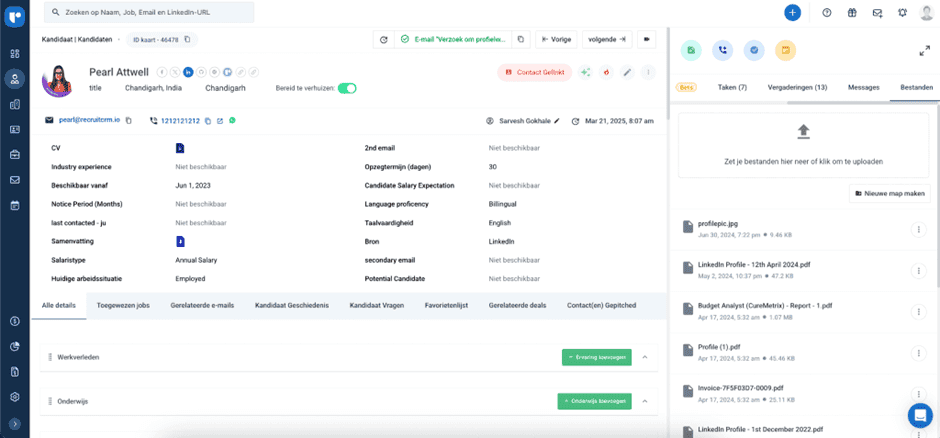Copy the profile request email link
Viewport: 940px width, 438px height.
tap(520, 40)
